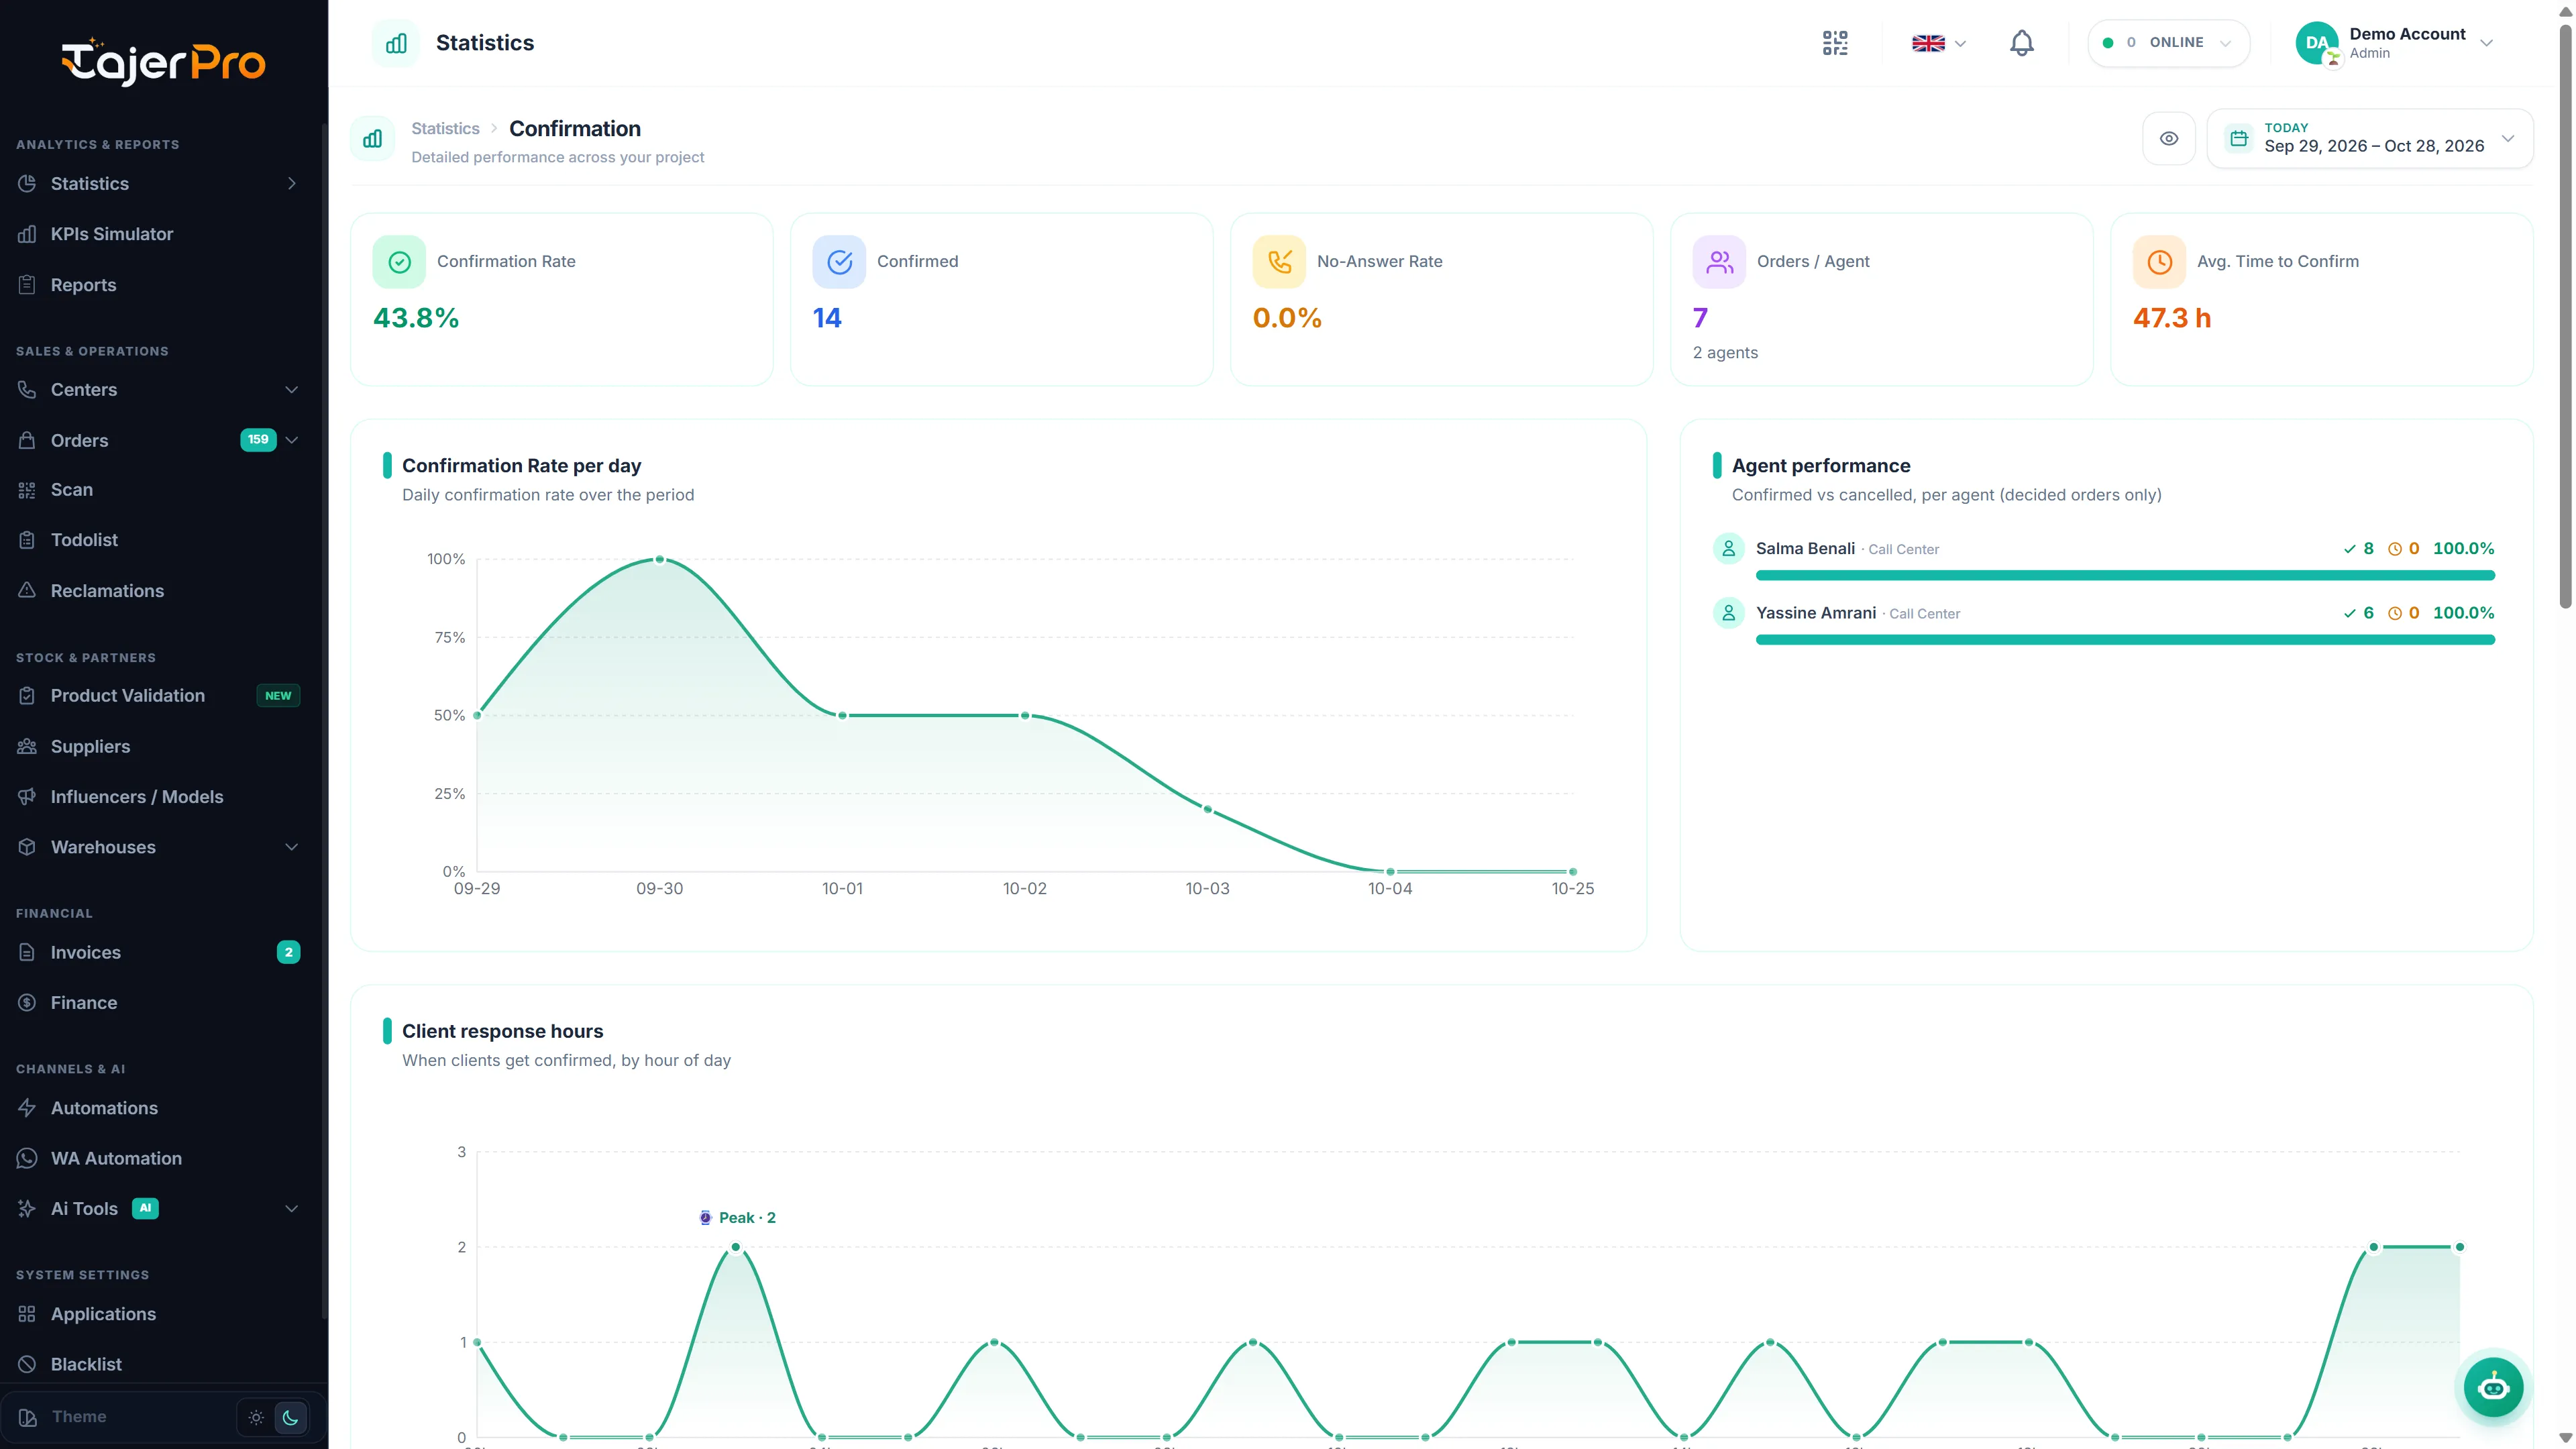Viewport: 2576px width, 1449px height.
Task: Click Yassine Amrani's progress bar
Action: tap(2125, 640)
